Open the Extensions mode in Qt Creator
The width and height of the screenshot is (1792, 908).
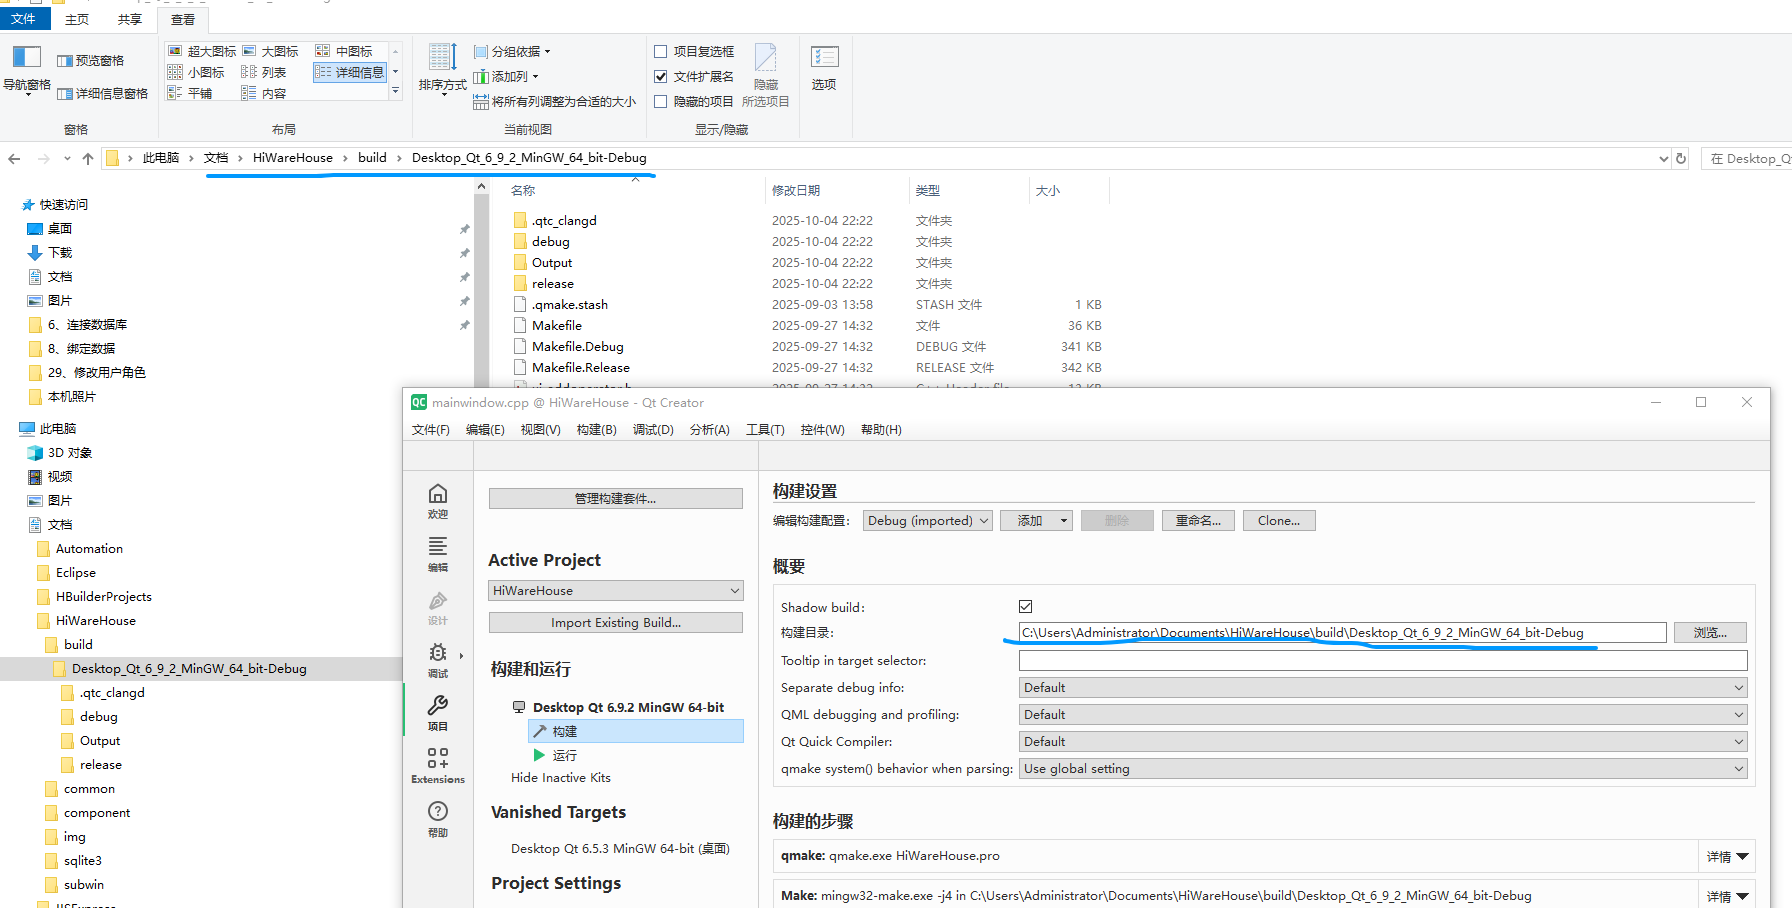(x=438, y=766)
